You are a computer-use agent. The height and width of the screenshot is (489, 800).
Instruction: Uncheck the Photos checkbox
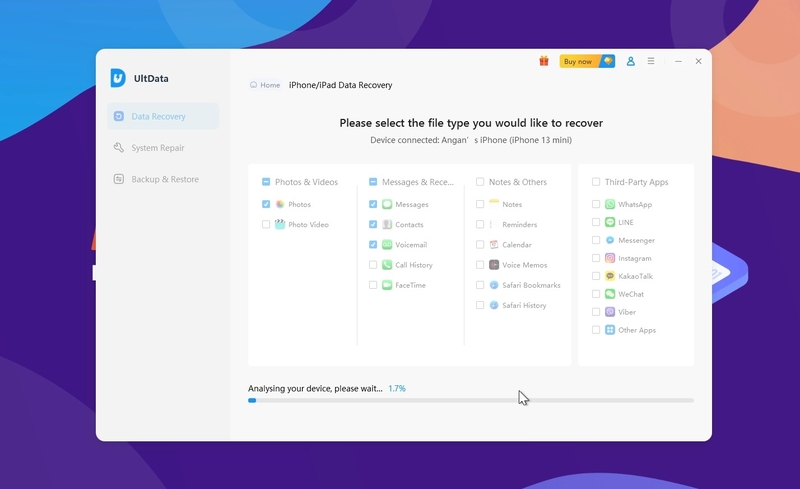266,204
